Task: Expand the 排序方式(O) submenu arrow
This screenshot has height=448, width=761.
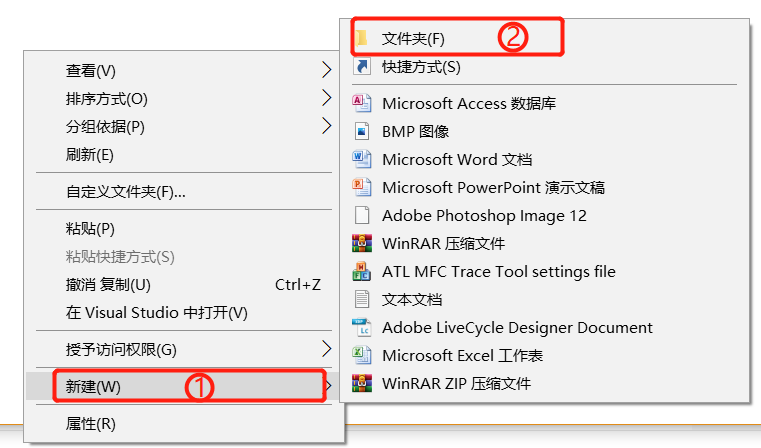Action: (327, 98)
